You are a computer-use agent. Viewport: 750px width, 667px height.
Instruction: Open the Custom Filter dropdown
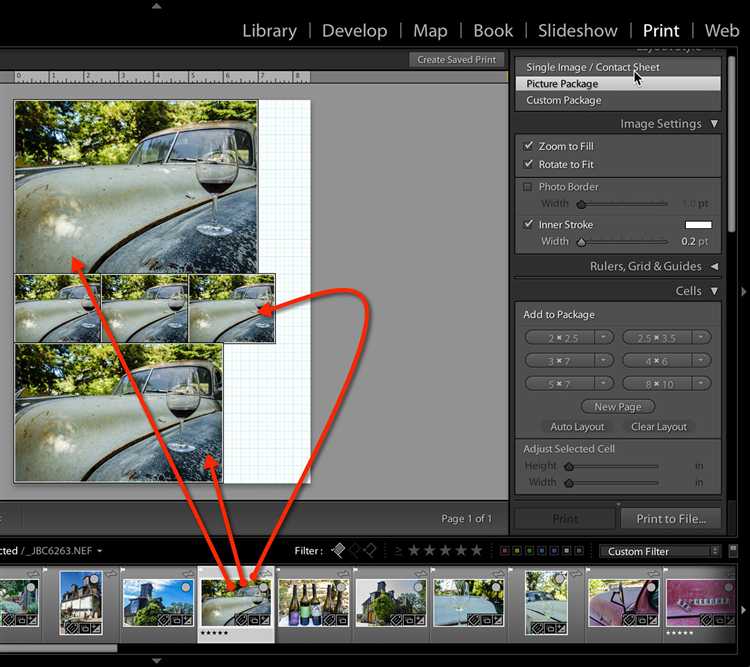pos(659,551)
